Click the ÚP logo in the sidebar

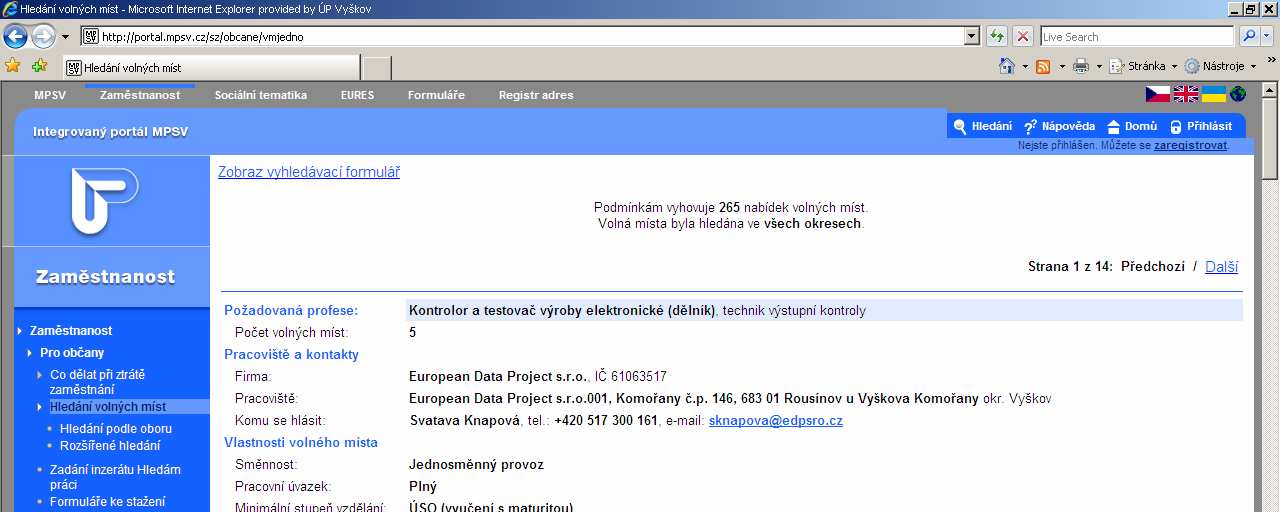[105, 200]
